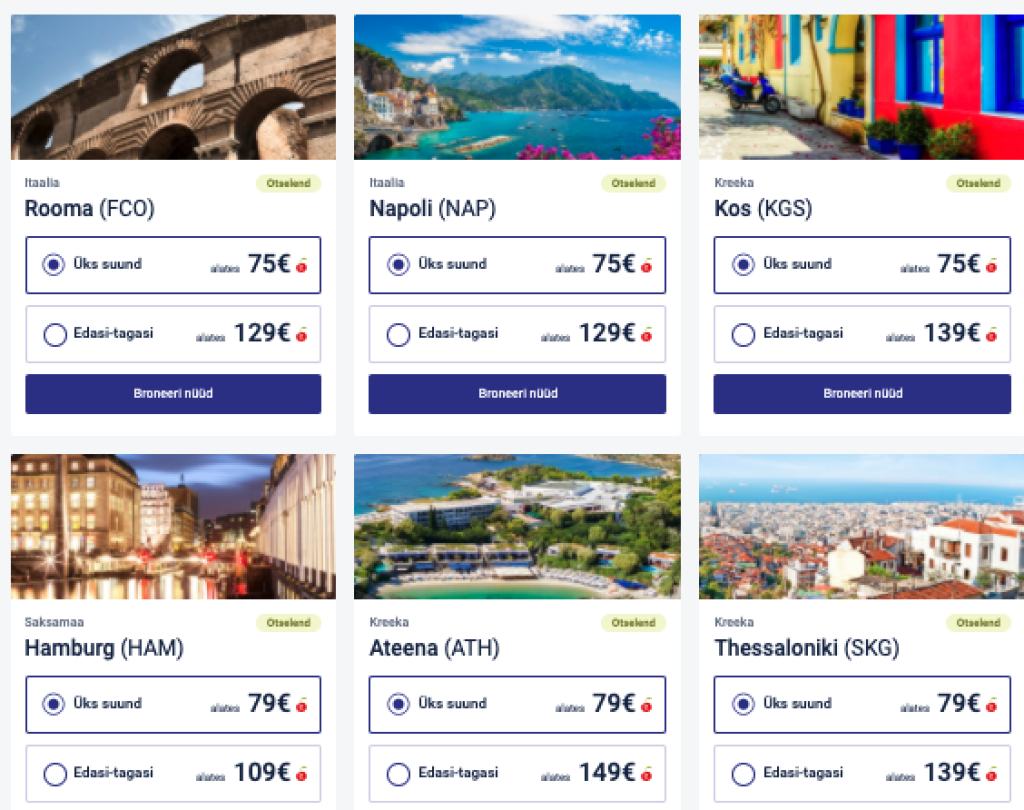Select Üks suund for Thessaloniki
1024x810 pixels.
tap(743, 704)
